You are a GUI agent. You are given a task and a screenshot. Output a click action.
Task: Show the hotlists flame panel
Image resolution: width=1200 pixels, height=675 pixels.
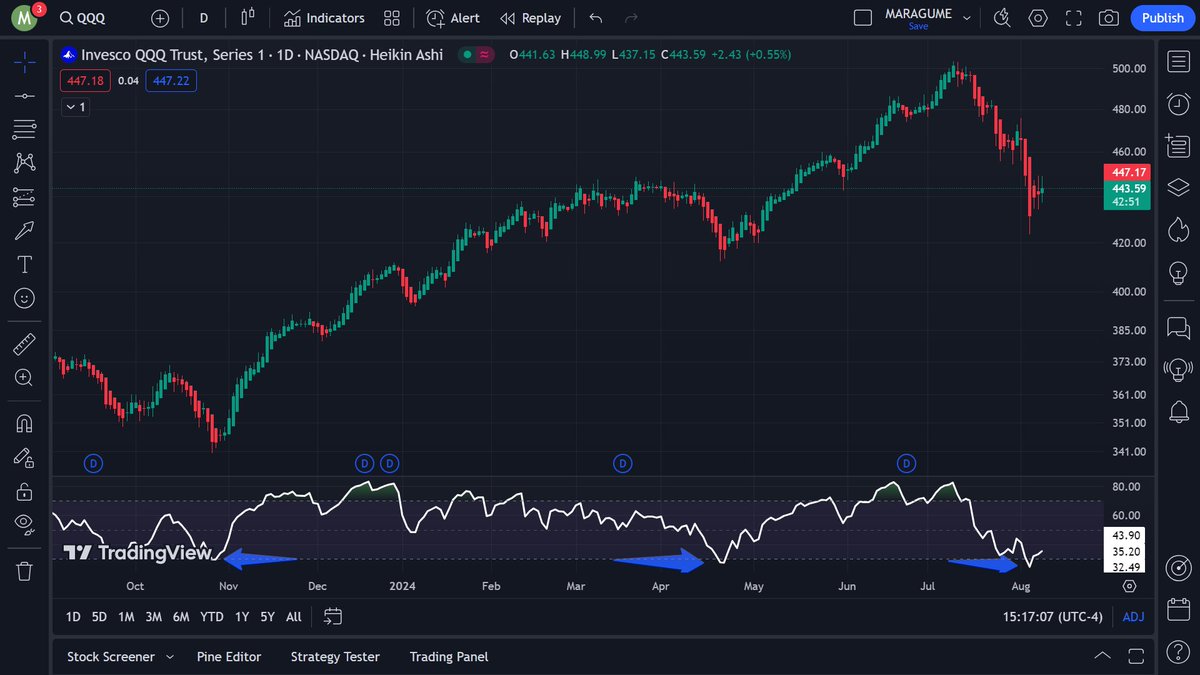1178,229
